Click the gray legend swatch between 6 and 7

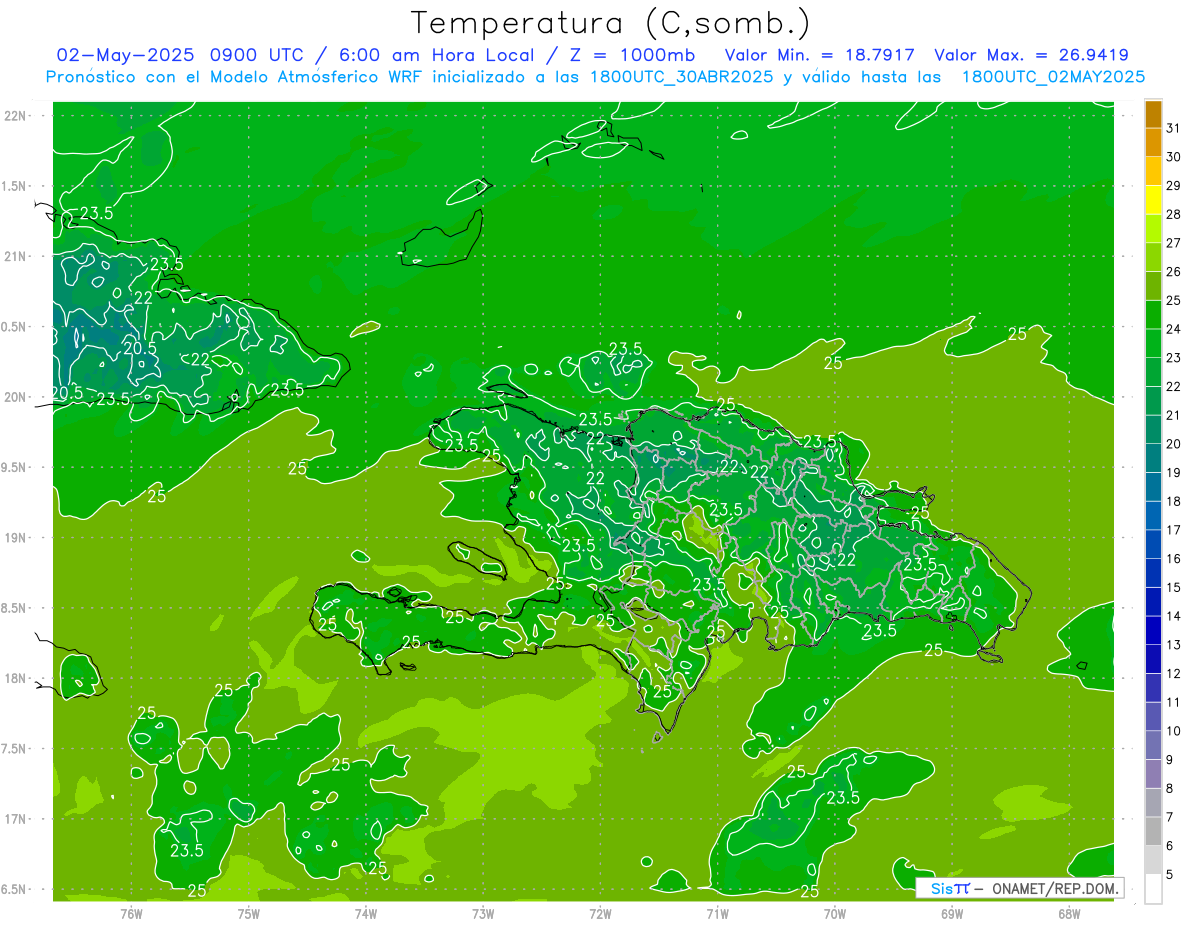[x=1153, y=832]
